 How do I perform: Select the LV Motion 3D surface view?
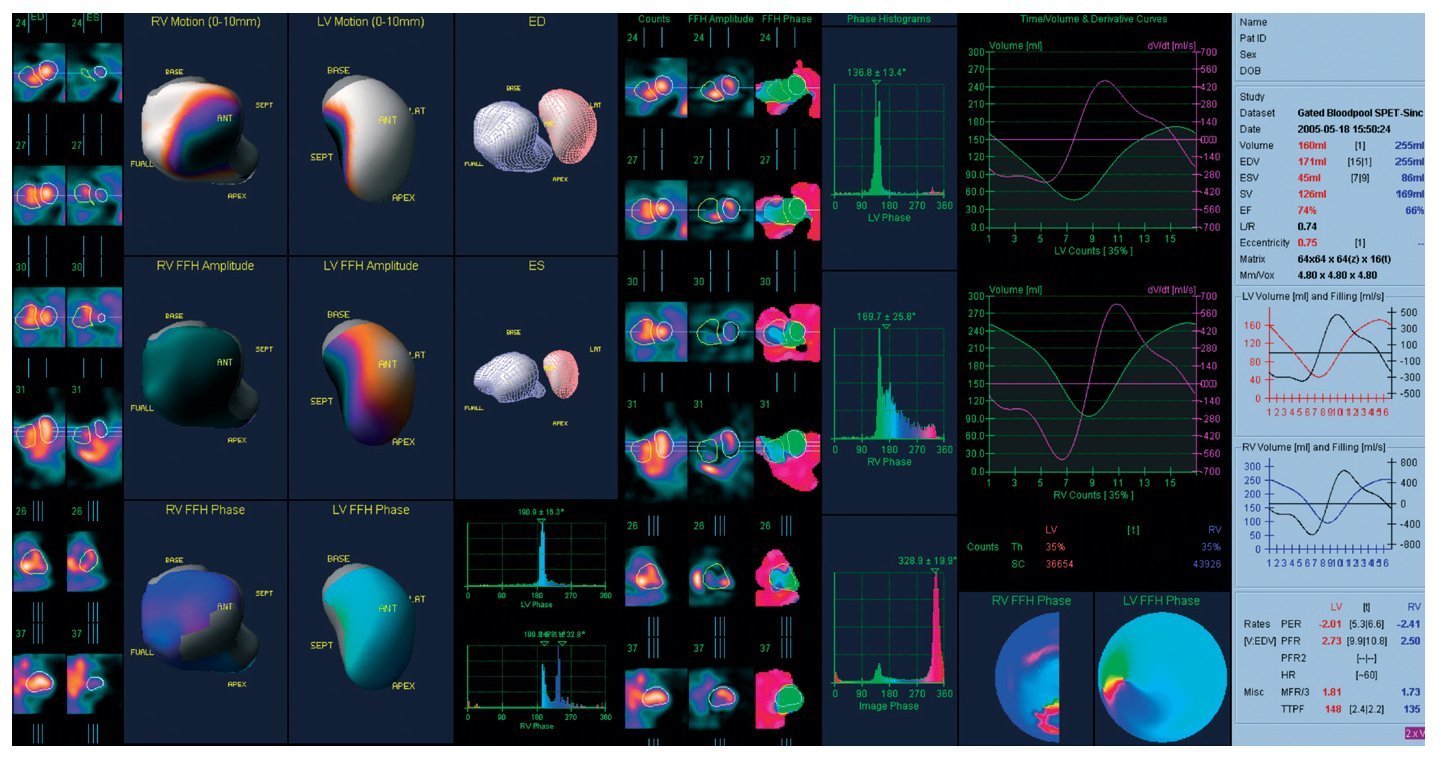pos(365,140)
